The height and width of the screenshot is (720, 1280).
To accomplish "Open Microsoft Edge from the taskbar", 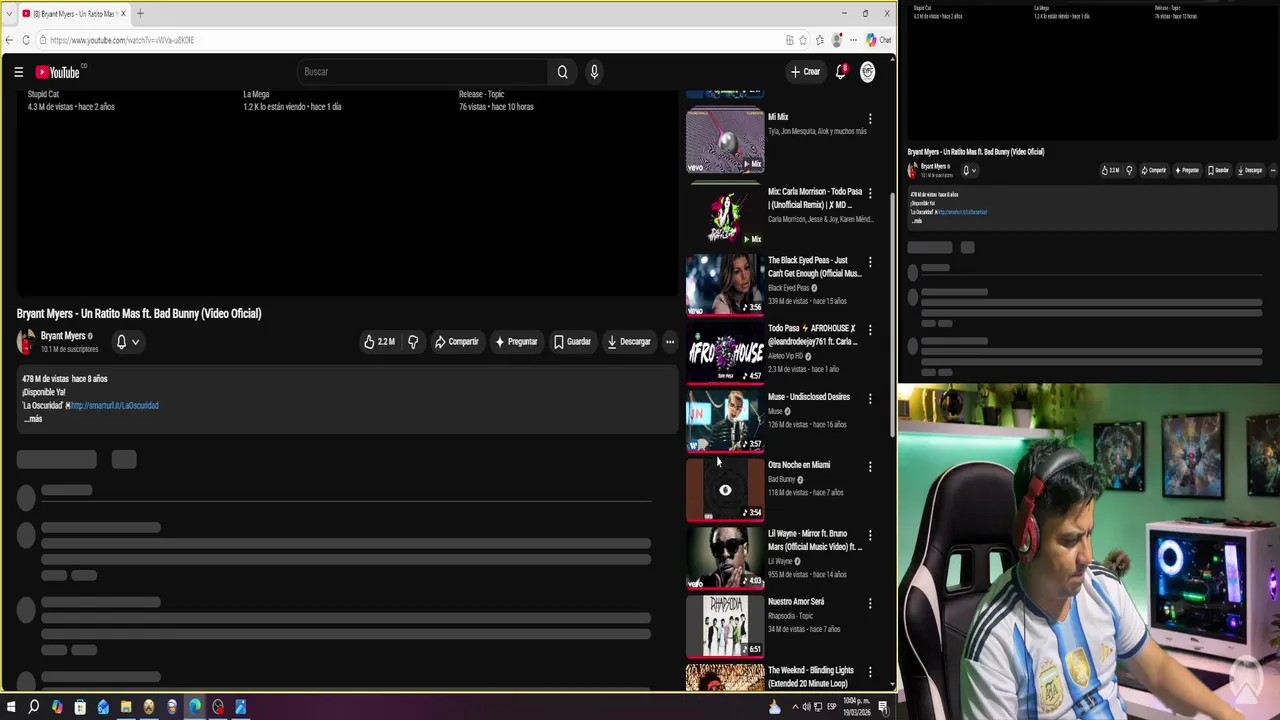I will [195, 707].
